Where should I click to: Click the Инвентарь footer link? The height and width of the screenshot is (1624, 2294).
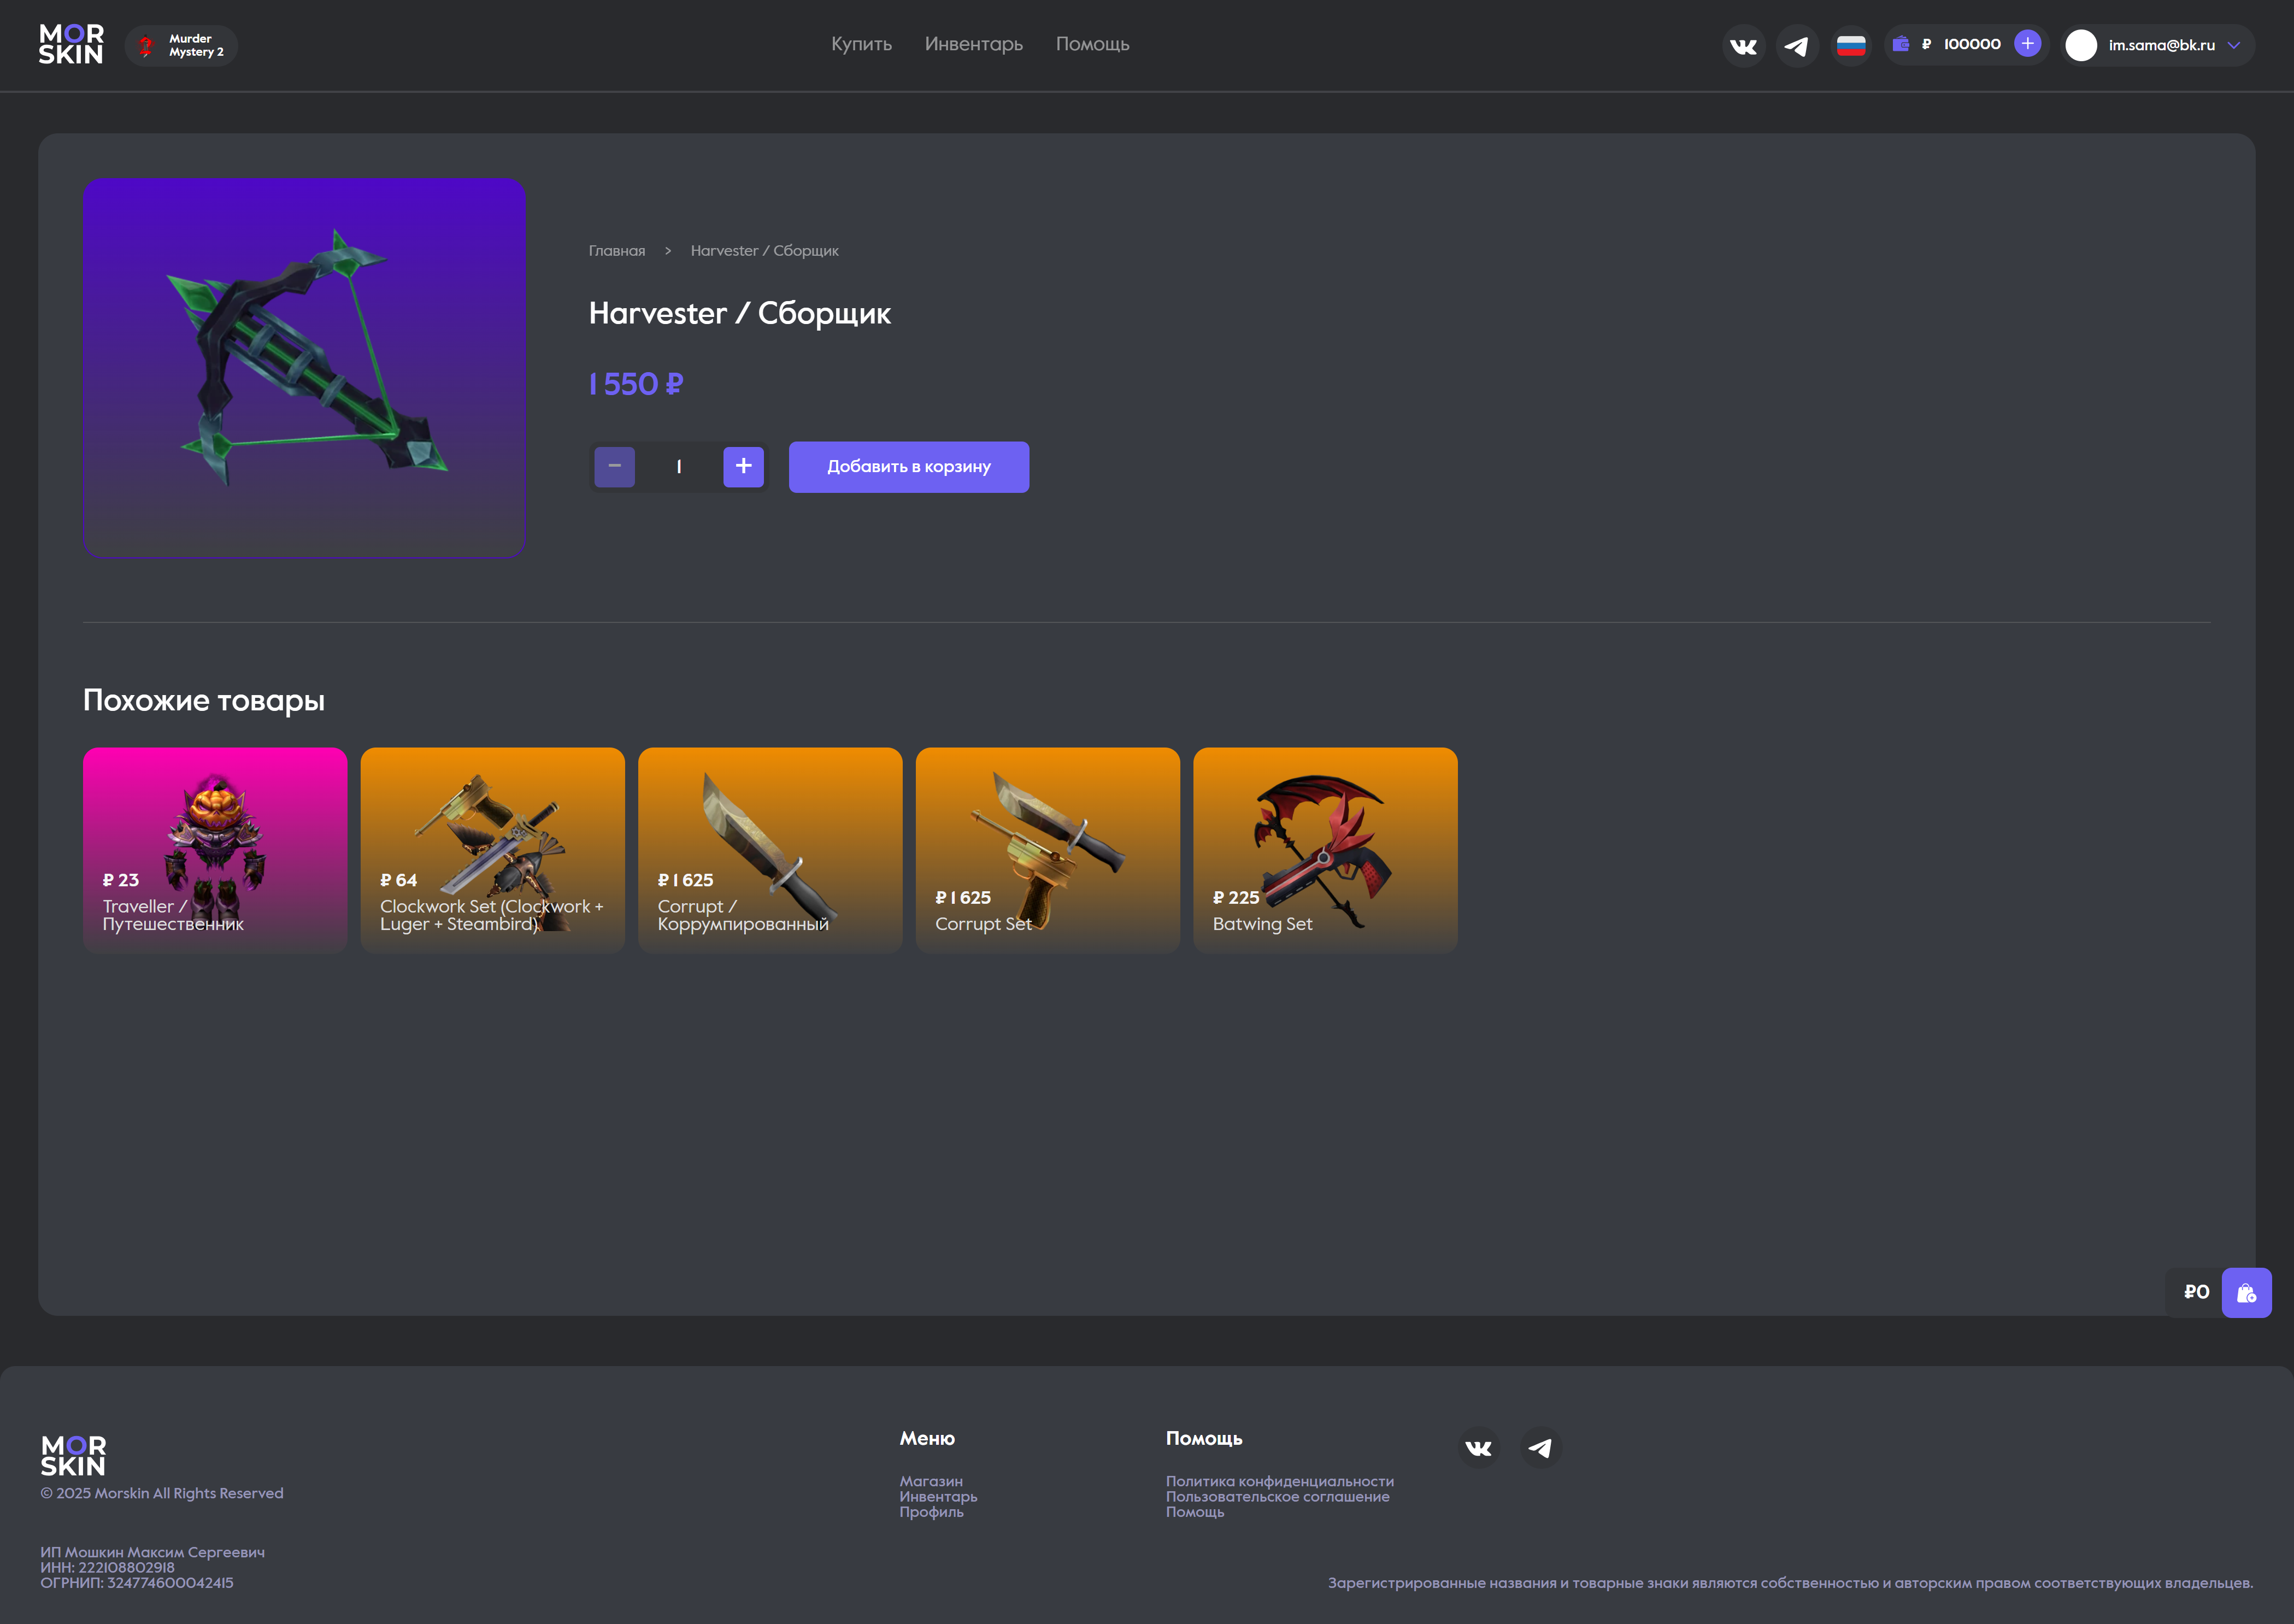[938, 1497]
